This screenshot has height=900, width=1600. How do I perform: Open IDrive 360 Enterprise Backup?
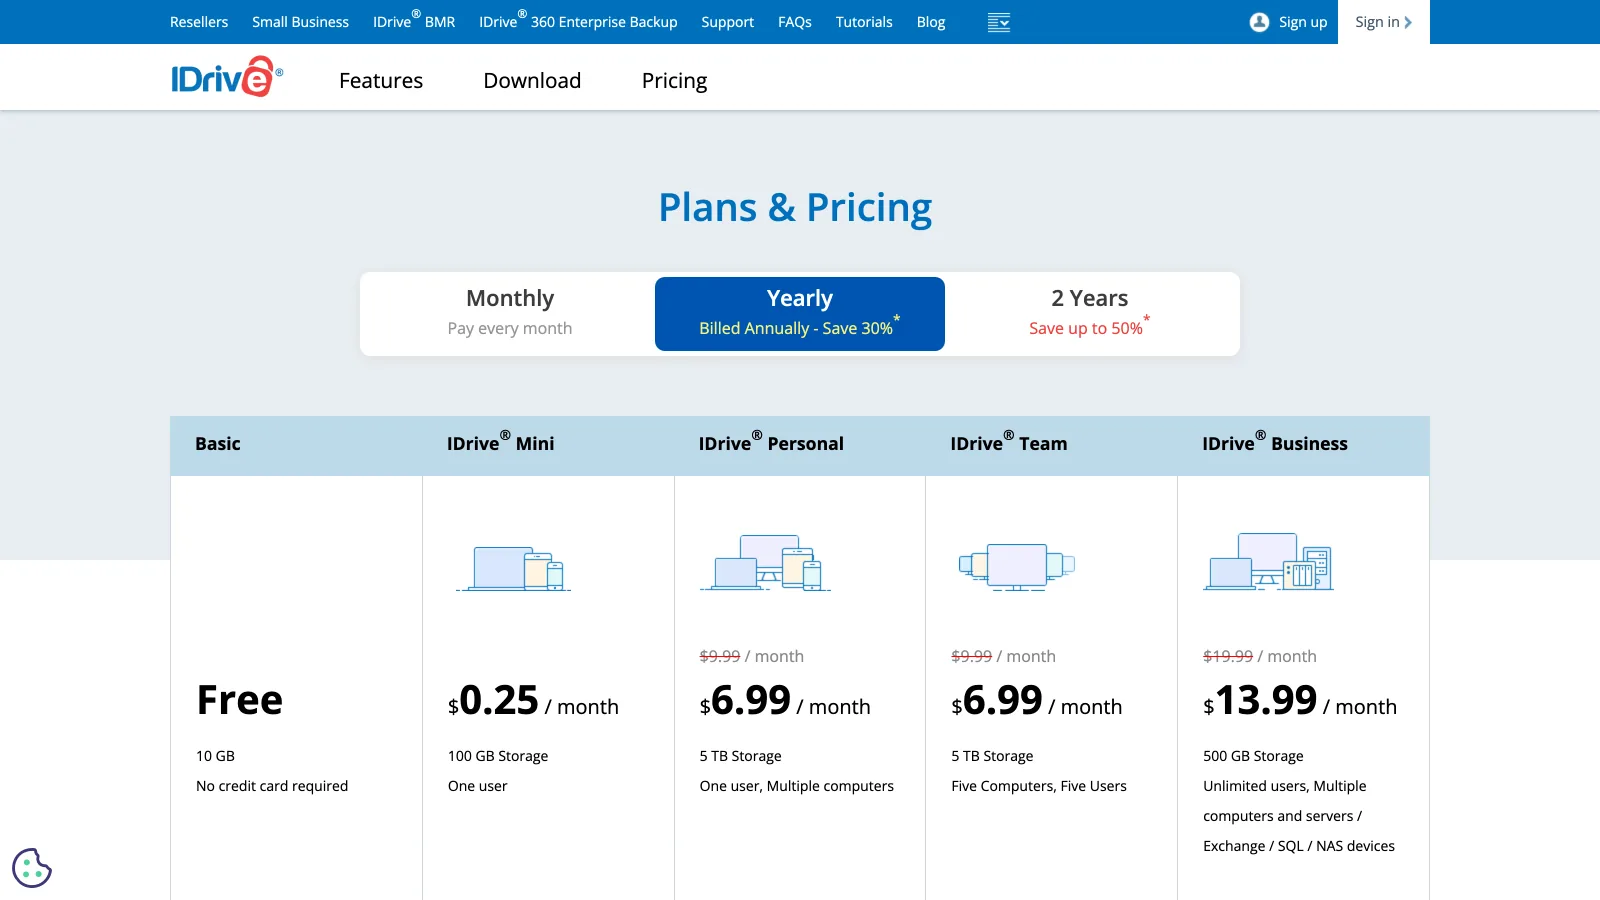point(578,22)
